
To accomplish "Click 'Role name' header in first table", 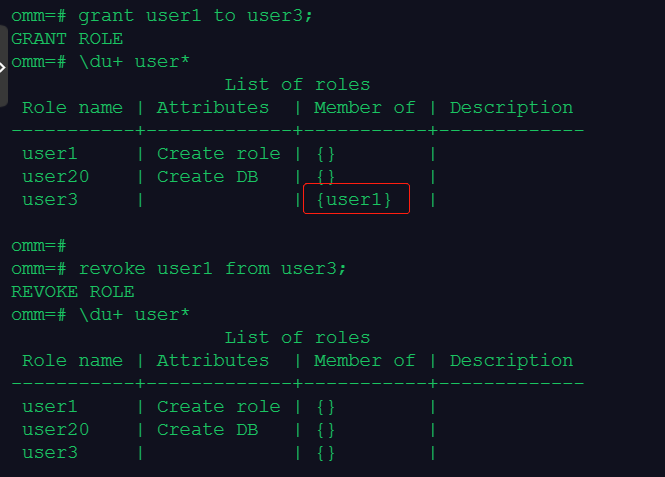I will tap(72, 108).
